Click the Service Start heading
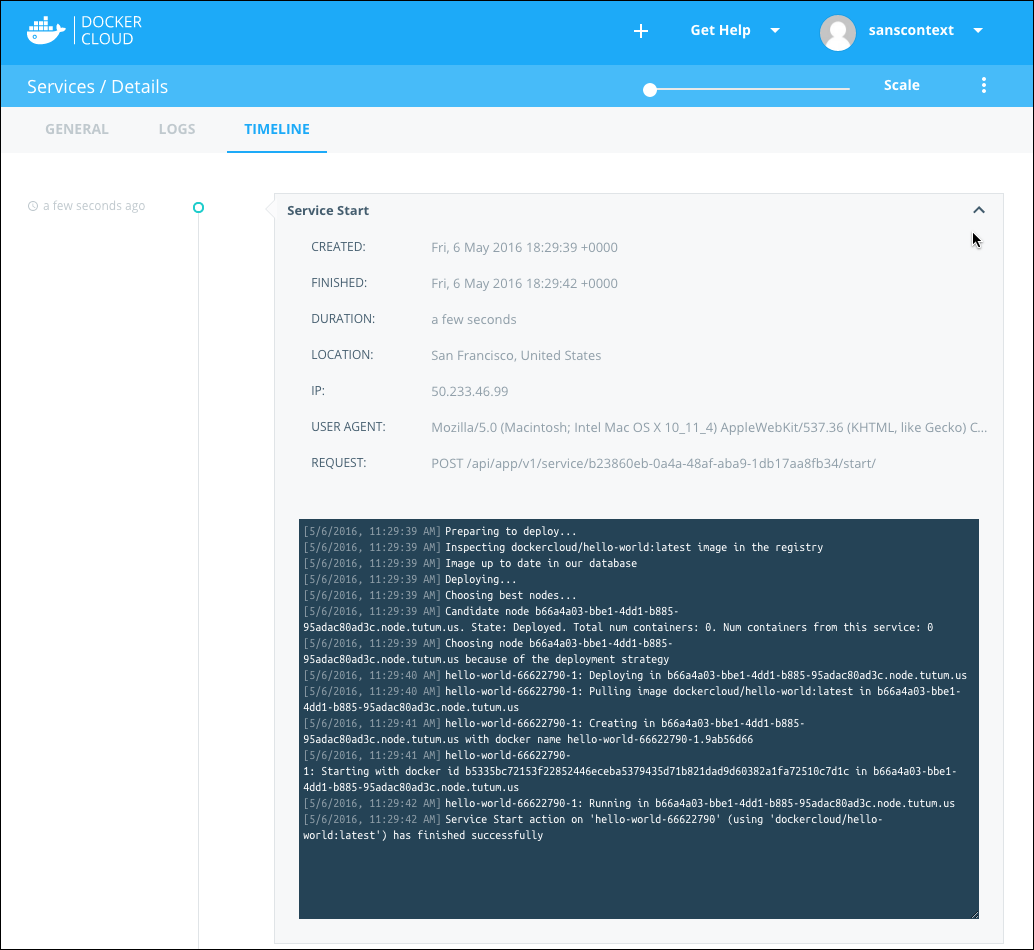 click(x=328, y=211)
